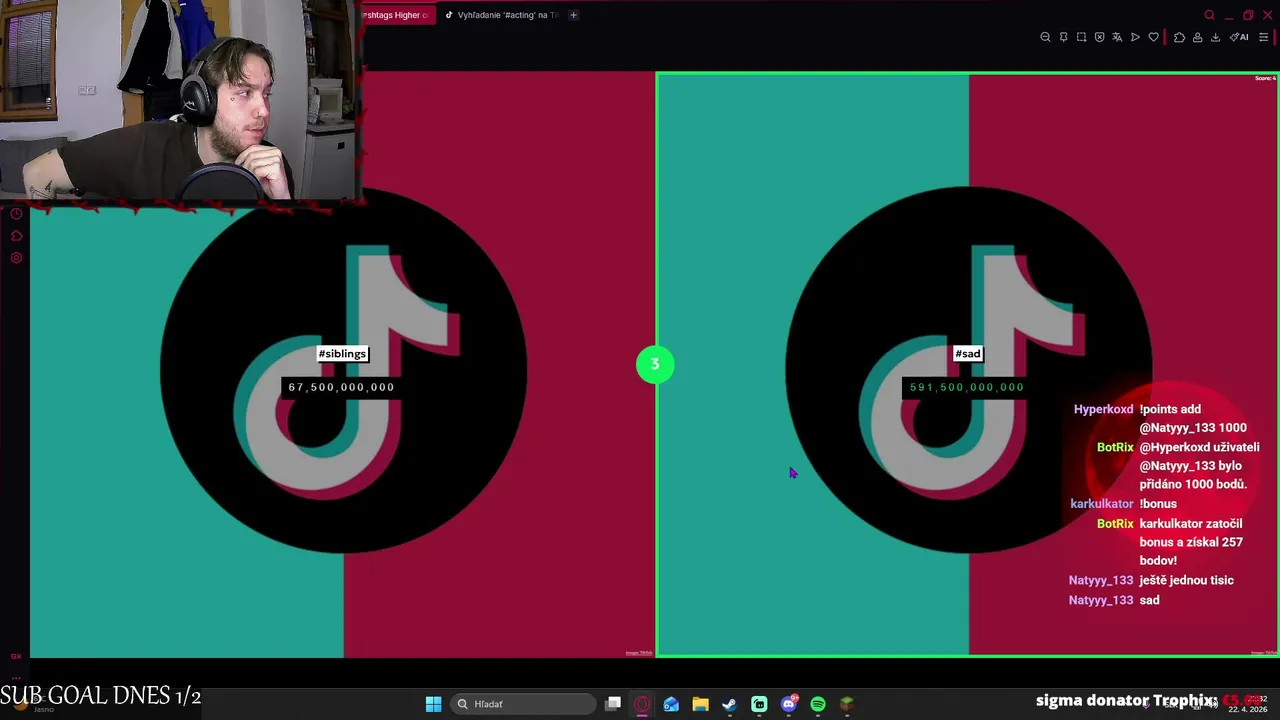
Task: Open the pinboard pin icon
Action: (1063, 37)
